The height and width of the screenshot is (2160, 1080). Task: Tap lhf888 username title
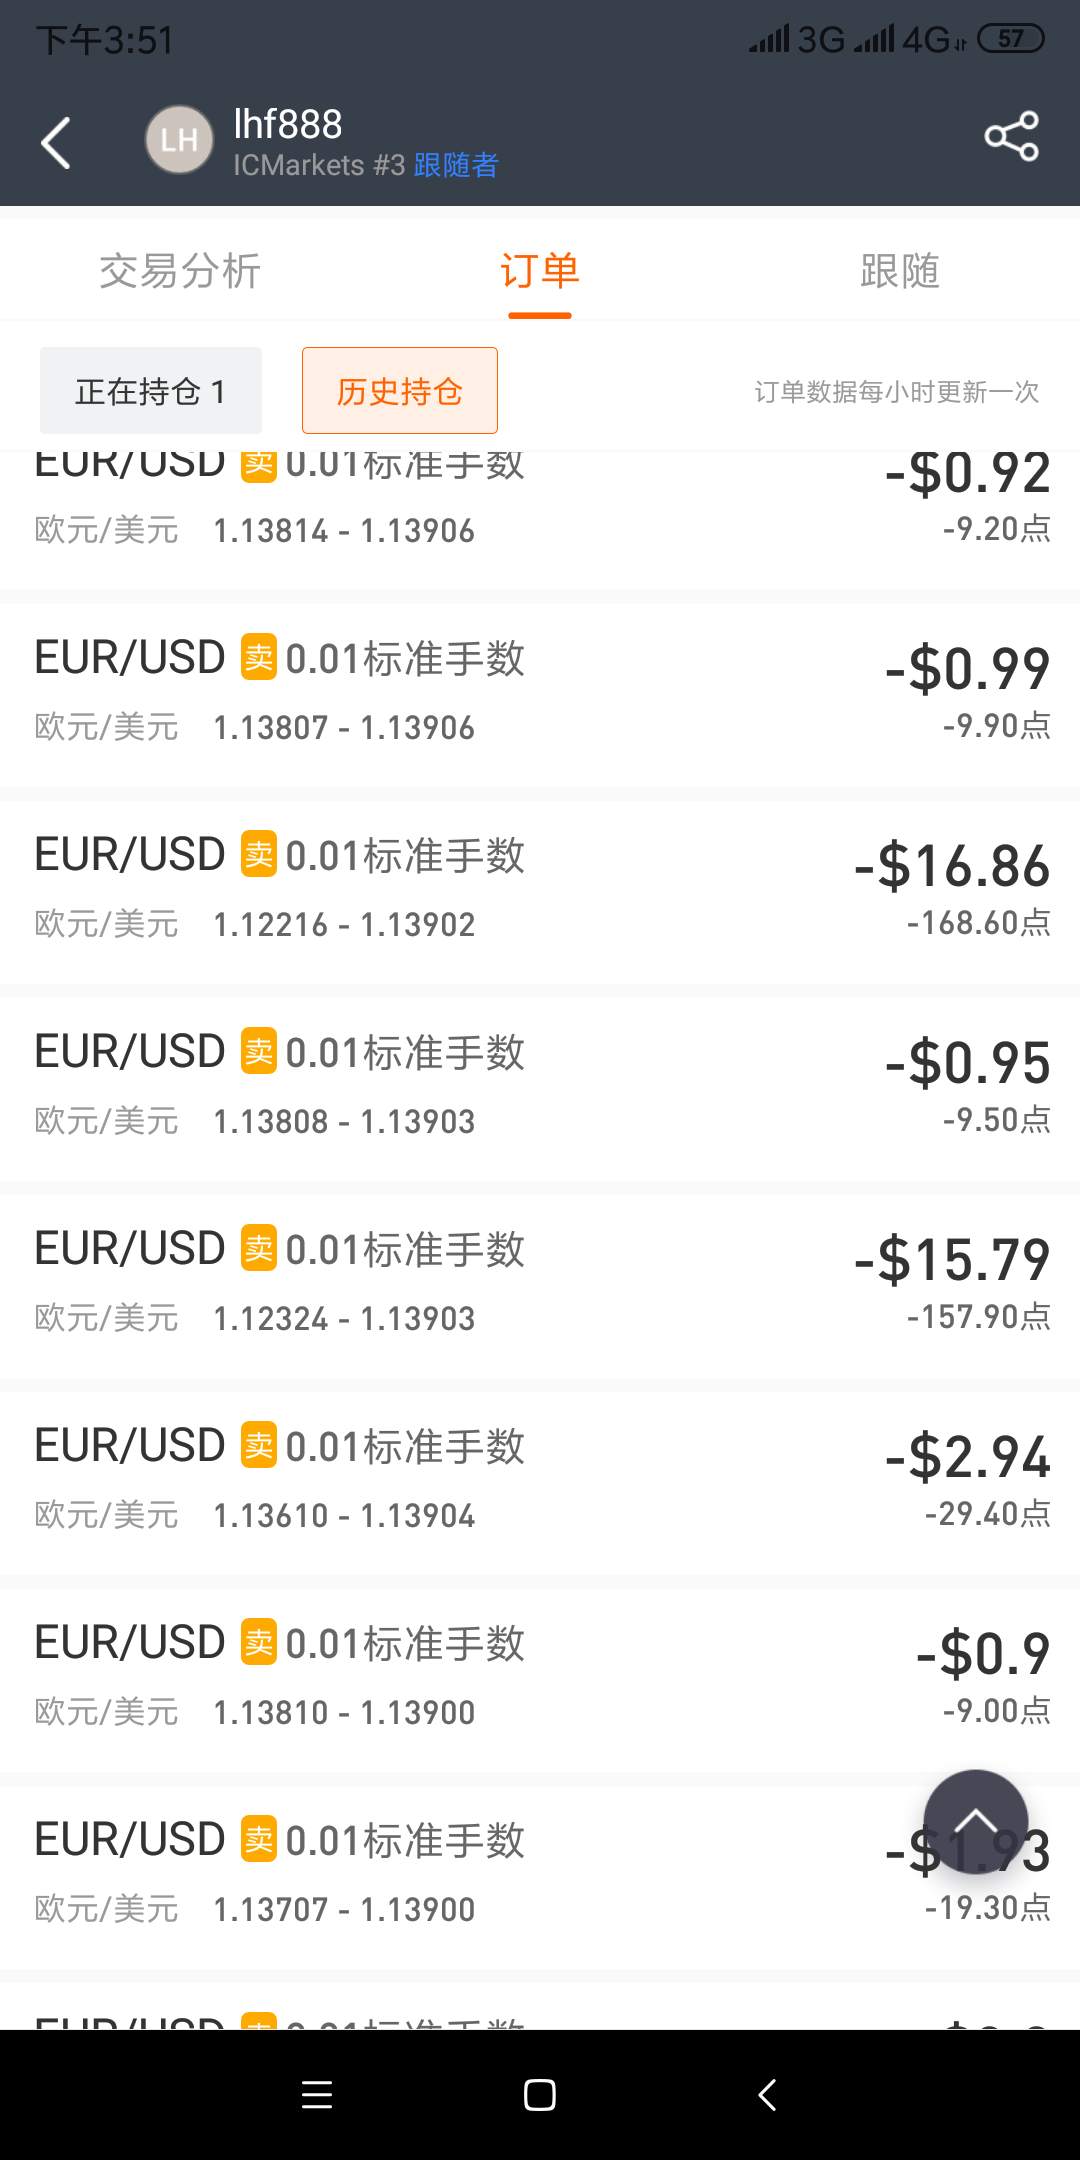288,124
